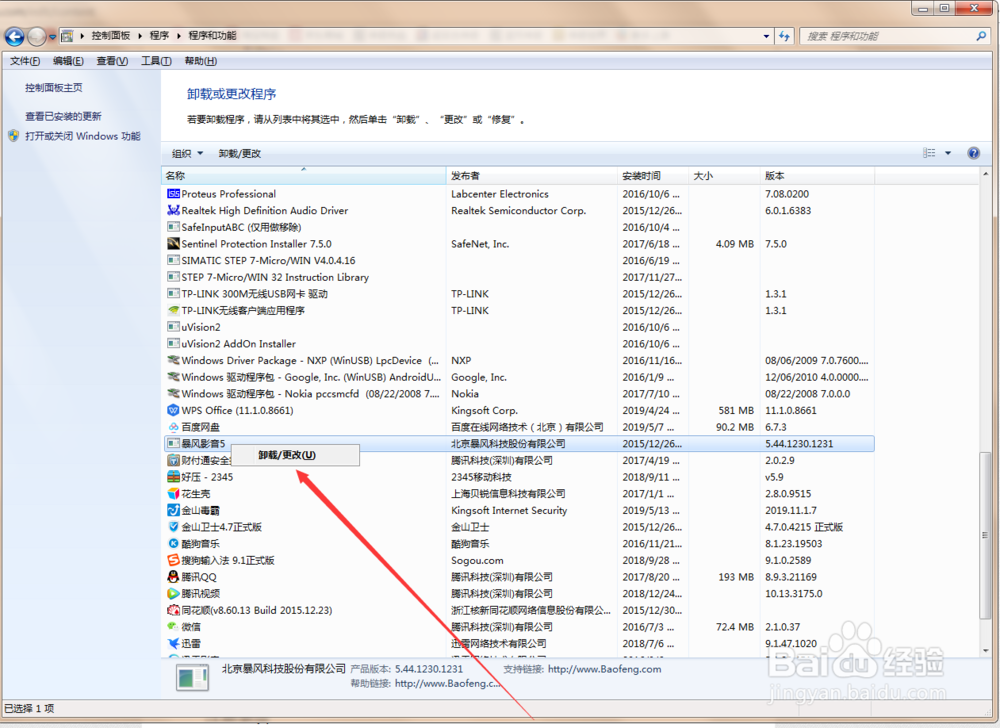
Task: Expand the view options dropdown arrow
Action: pyautogui.click(x=948, y=153)
